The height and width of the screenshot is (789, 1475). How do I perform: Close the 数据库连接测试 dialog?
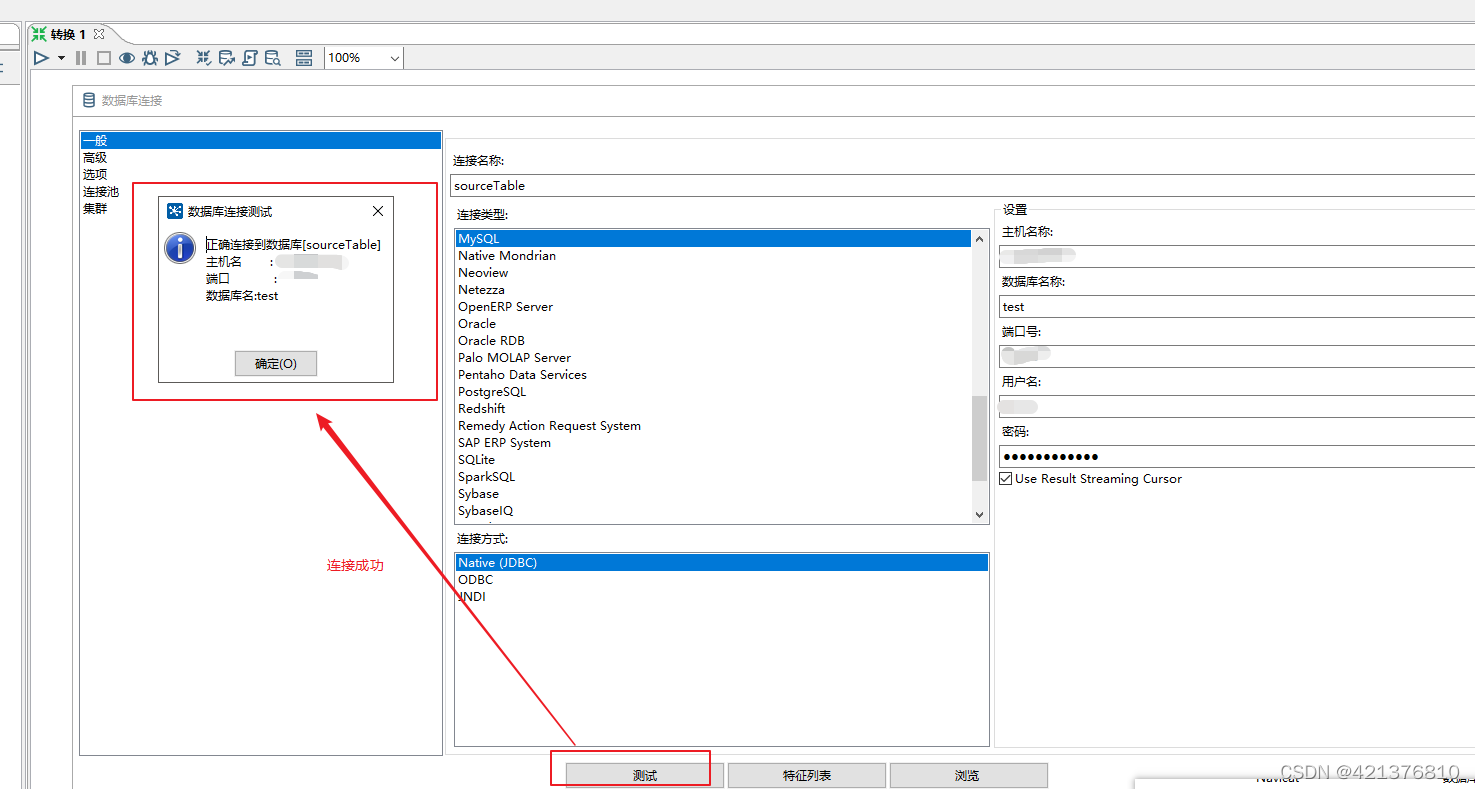pos(378,211)
